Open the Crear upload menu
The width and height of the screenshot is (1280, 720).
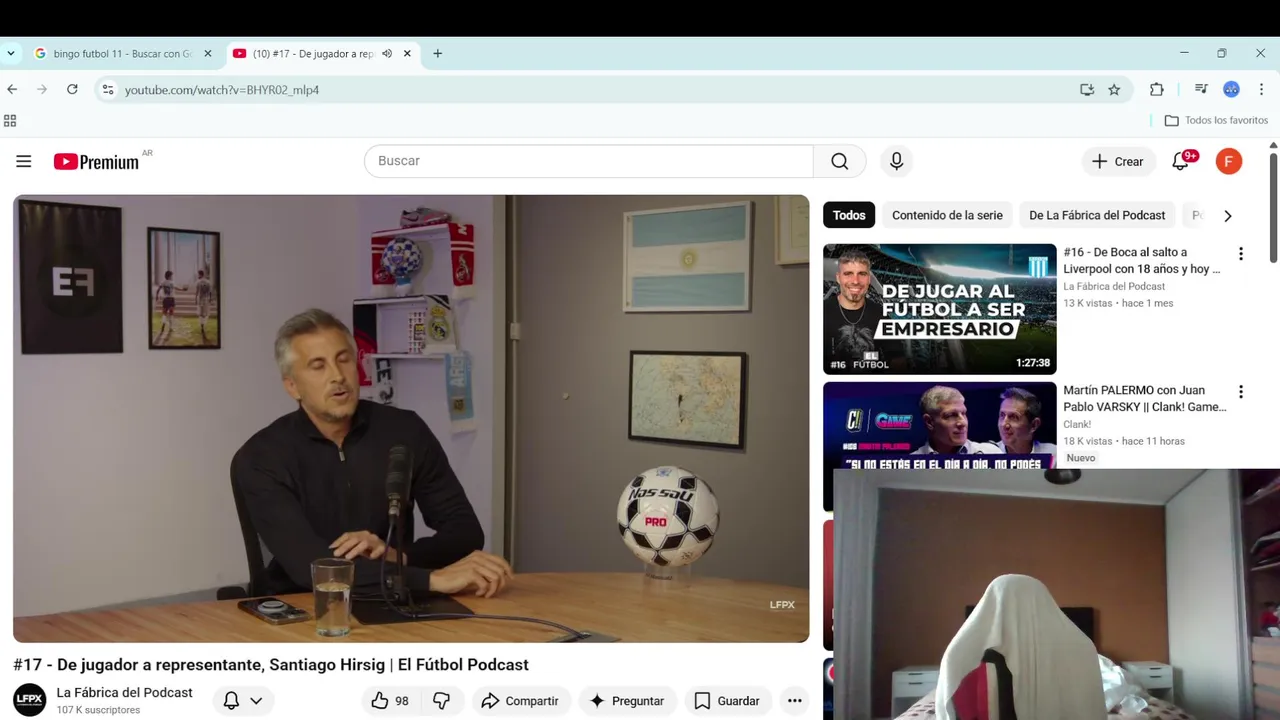click(x=1117, y=161)
